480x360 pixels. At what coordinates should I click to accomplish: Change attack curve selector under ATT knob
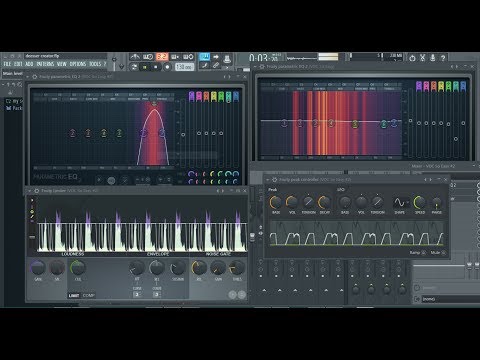click(x=137, y=294)
